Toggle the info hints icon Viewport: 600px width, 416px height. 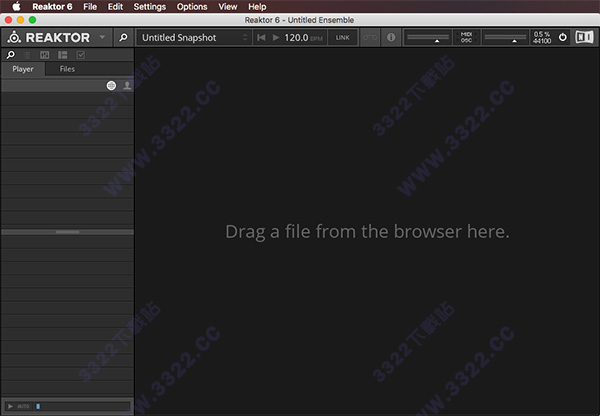(391, 38)
